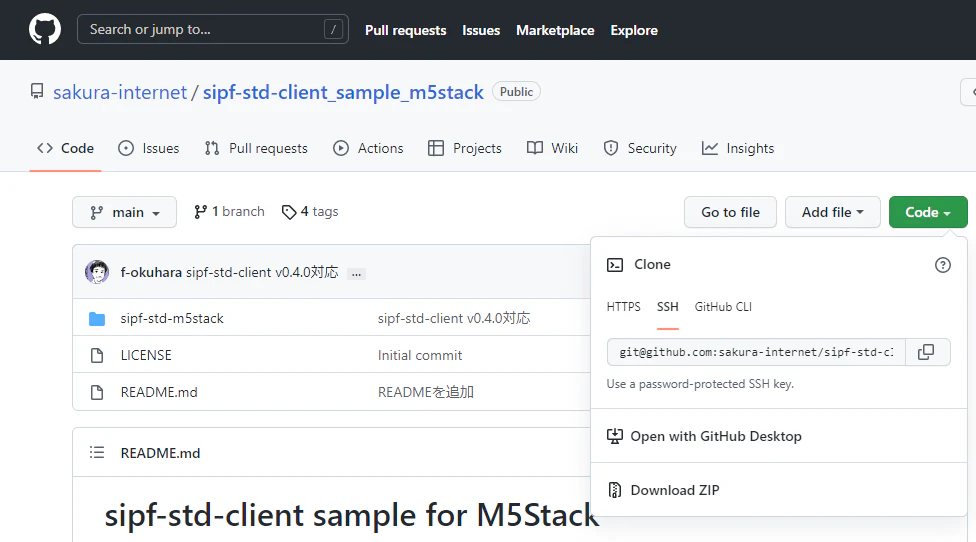Open the sipf-std-client_sample_m5stack repo link
Image resolution: width=976 pixels, height=542 pixels.
343,92
